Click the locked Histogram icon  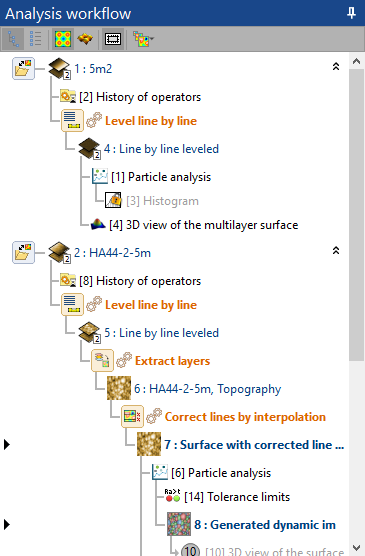(113, 200)
